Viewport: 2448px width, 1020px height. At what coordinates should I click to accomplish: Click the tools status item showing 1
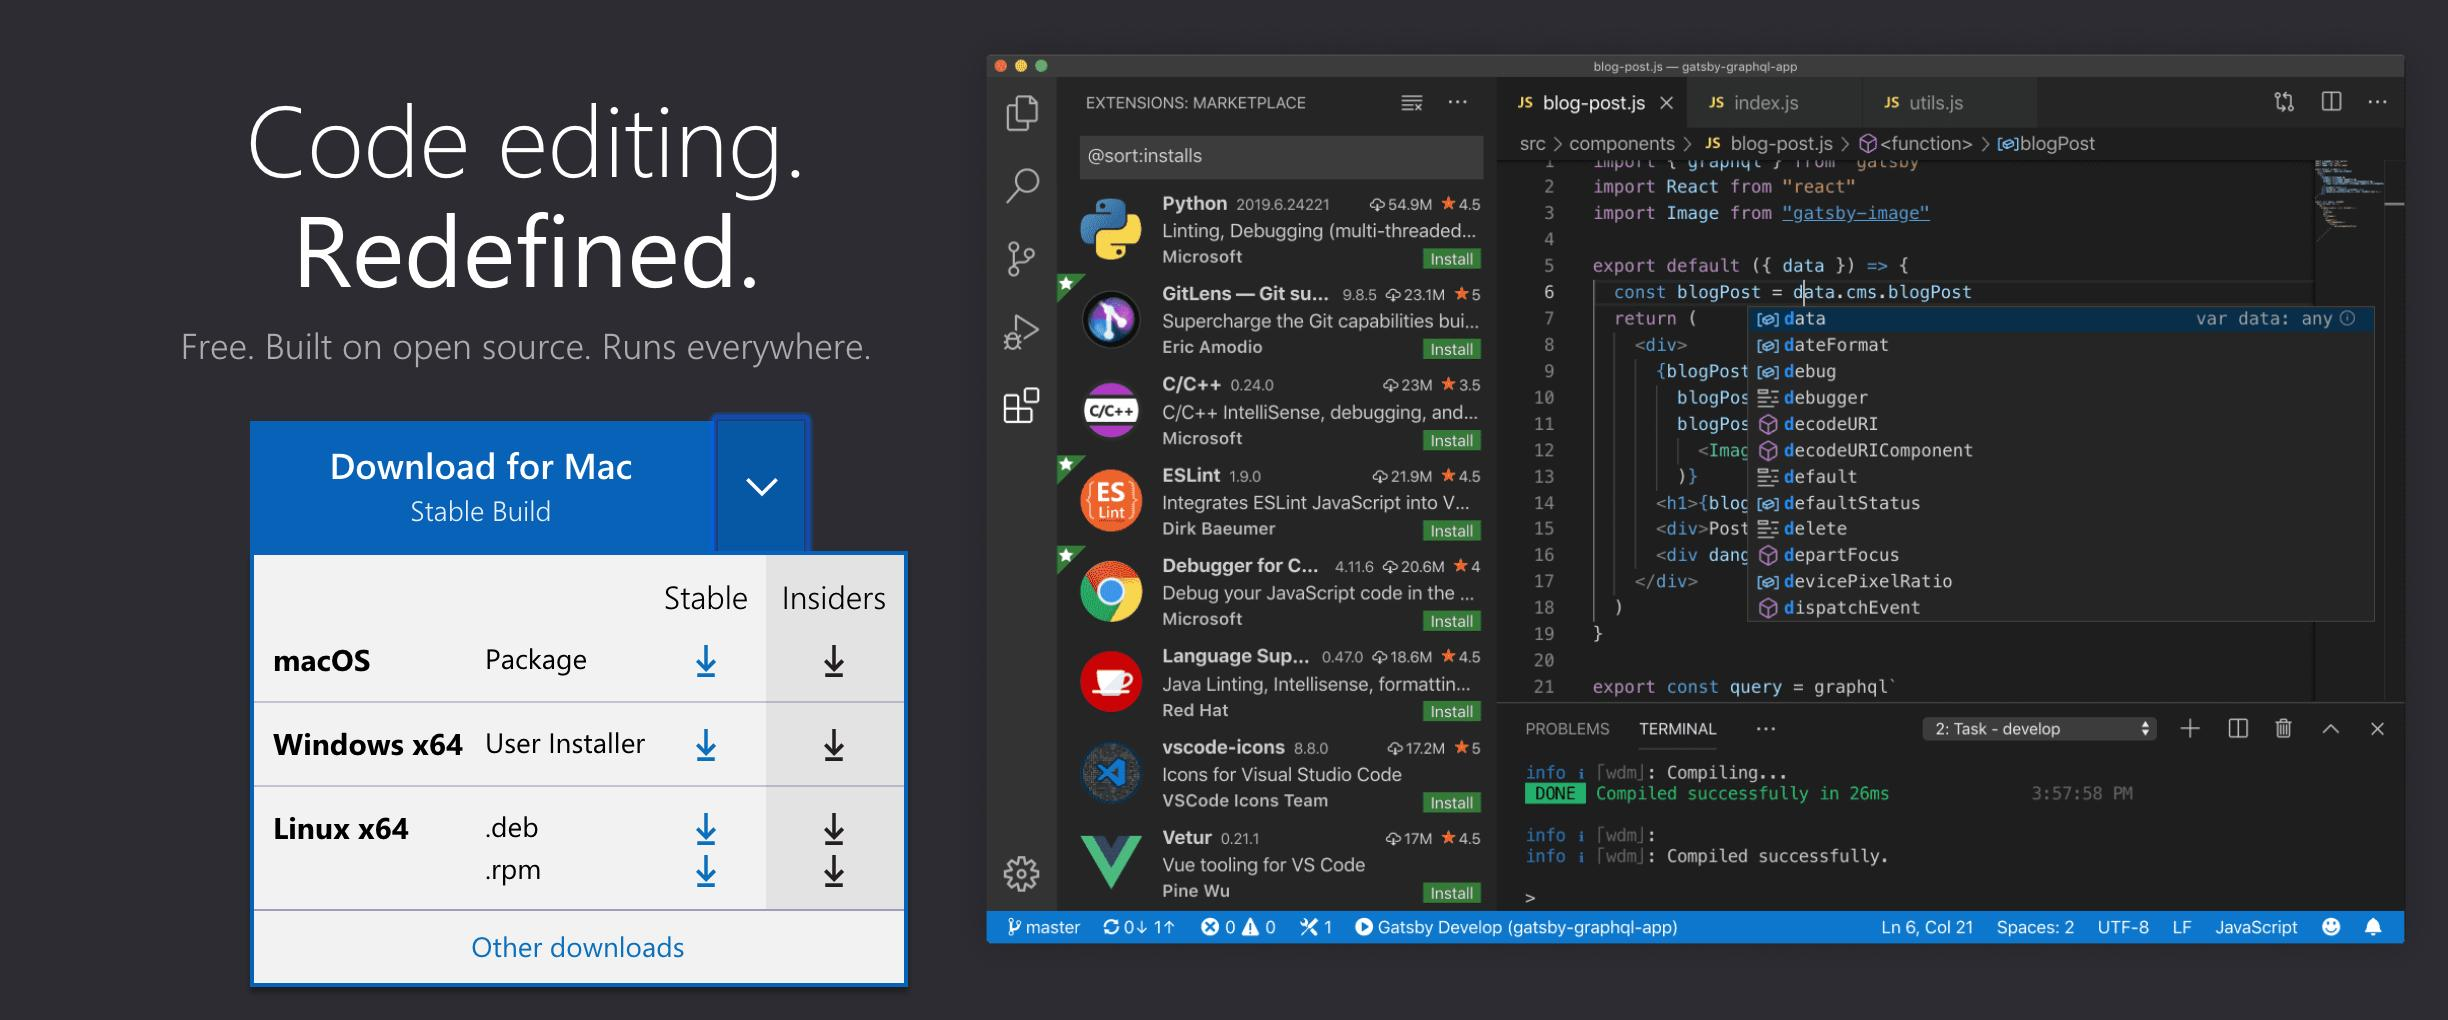pos(1316,927)
